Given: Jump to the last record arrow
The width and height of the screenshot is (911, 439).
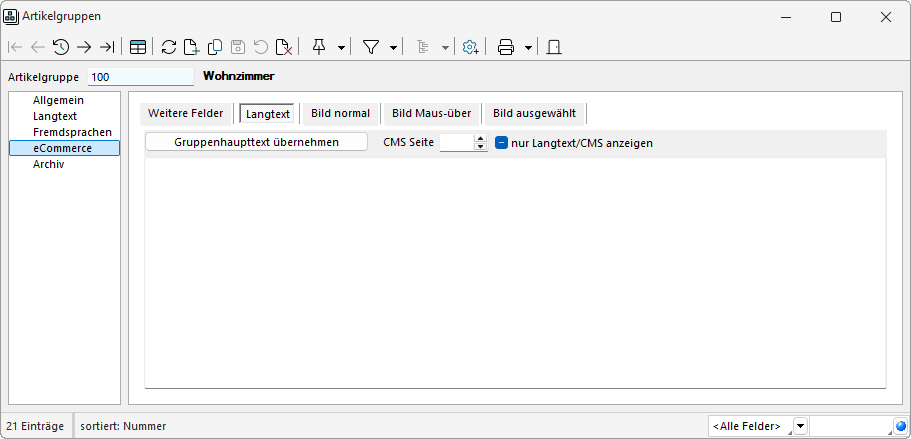Looking at the screenshot, I should pyautogui.click(x=107, y=47).
